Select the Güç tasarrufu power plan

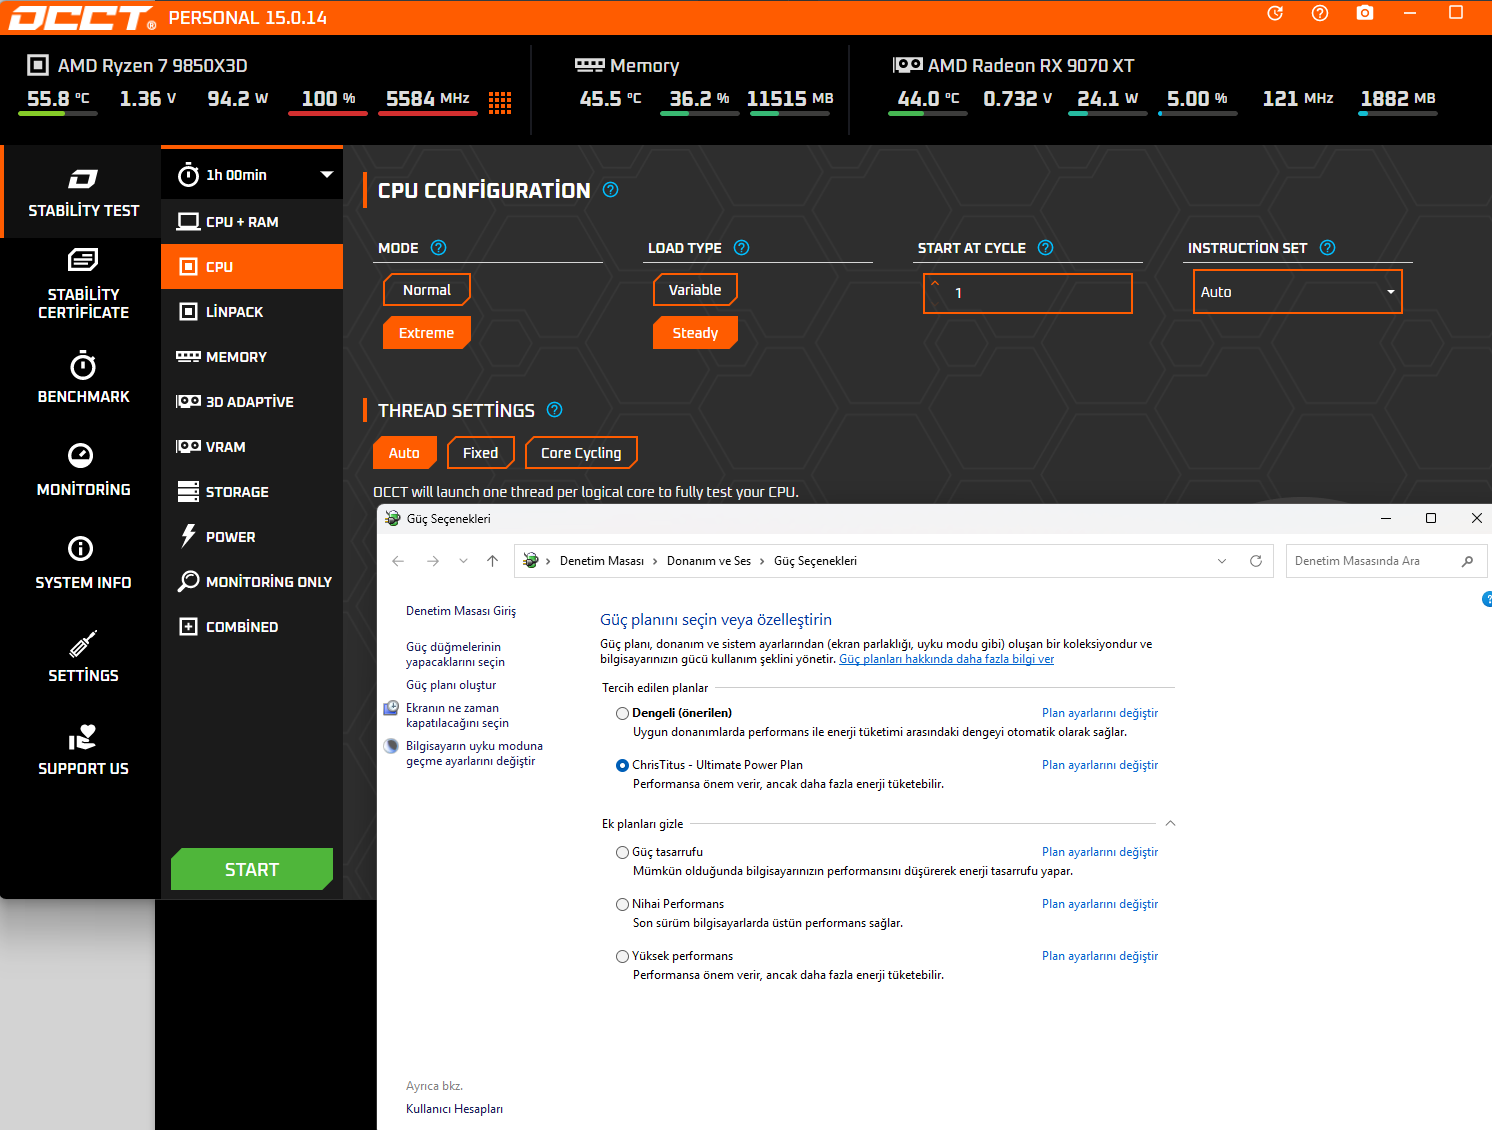tap(622, 853)
